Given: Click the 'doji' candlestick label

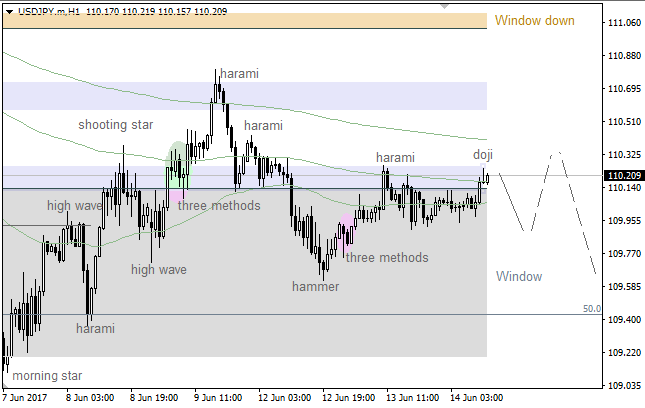Looking at the screenshot, I should [483, 154].
